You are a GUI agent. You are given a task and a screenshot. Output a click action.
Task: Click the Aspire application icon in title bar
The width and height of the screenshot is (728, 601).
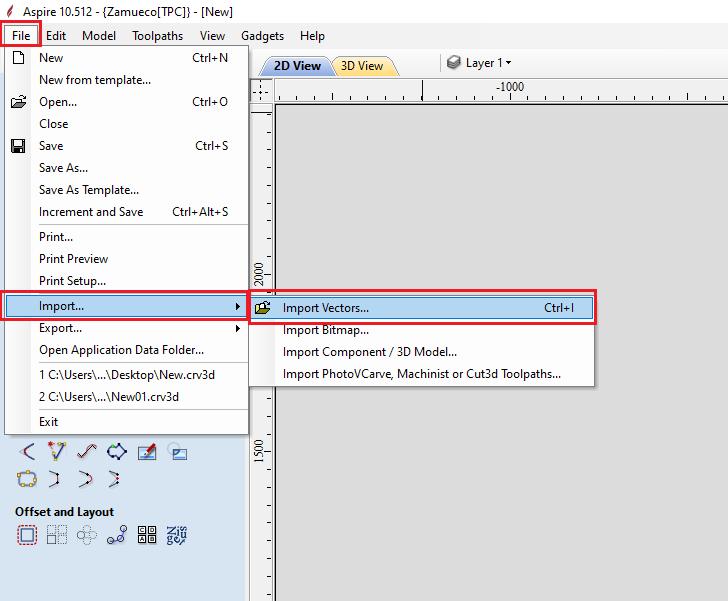[x=10, y=11]
